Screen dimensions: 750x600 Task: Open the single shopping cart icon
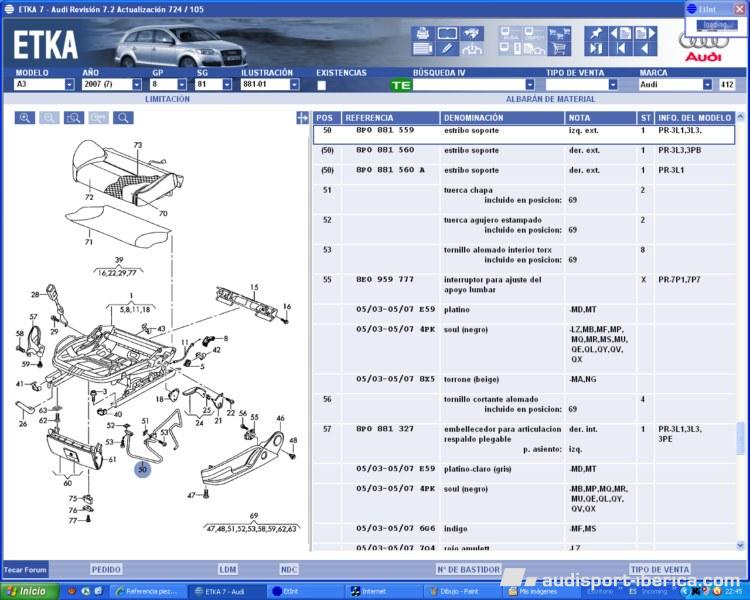[559, 48]
